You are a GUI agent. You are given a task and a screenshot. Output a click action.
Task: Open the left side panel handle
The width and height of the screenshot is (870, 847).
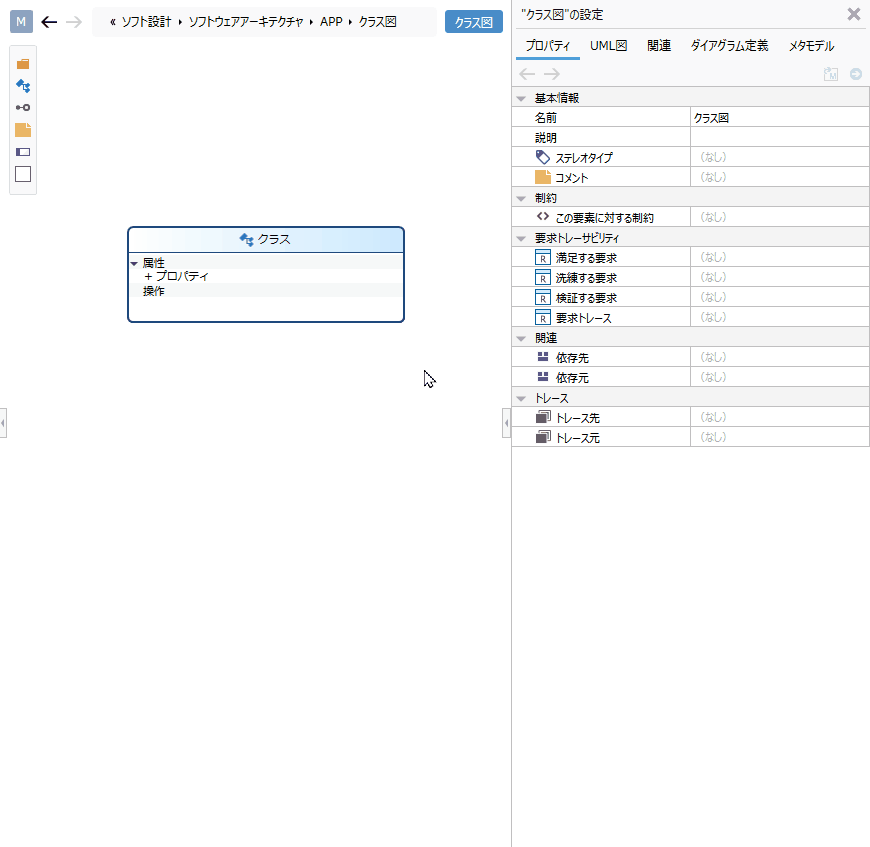tap(3, 423)
